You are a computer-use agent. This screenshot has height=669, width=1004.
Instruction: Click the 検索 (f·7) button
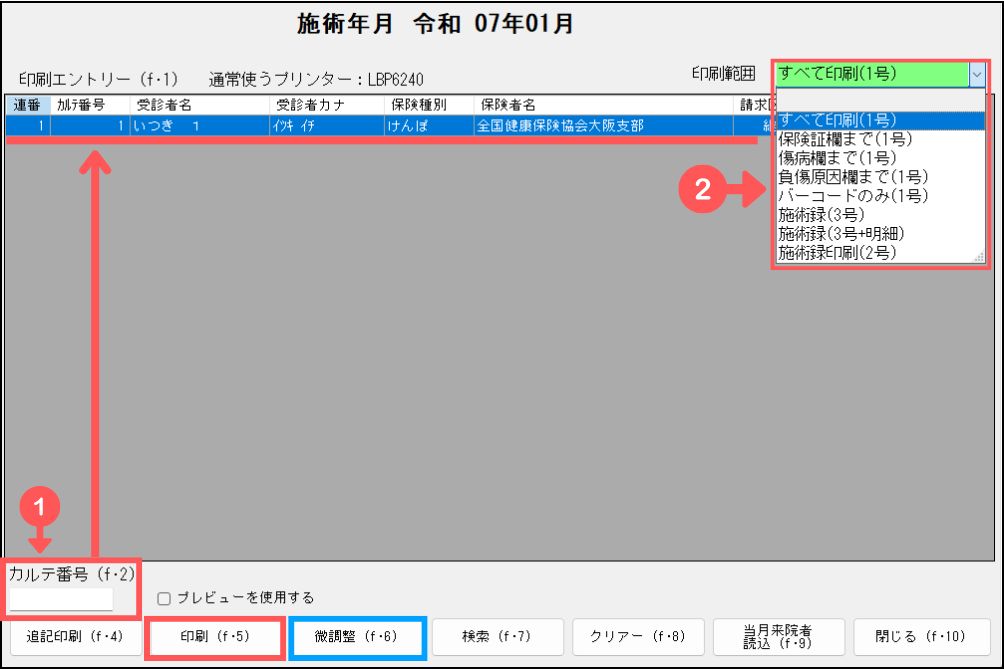tap(497, 636)
